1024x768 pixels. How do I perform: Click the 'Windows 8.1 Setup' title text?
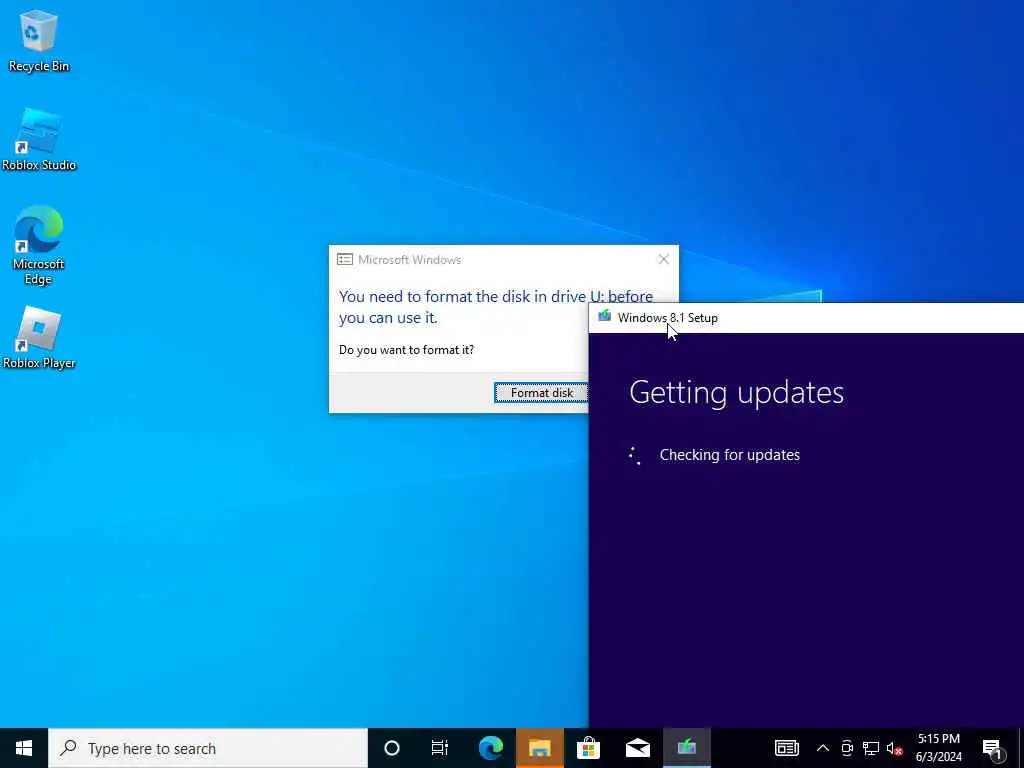click(667, 318)
